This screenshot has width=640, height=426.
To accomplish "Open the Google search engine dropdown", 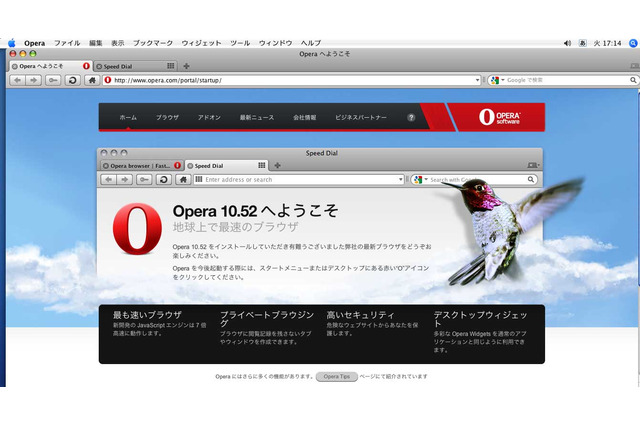I will [x=498, y=80].
